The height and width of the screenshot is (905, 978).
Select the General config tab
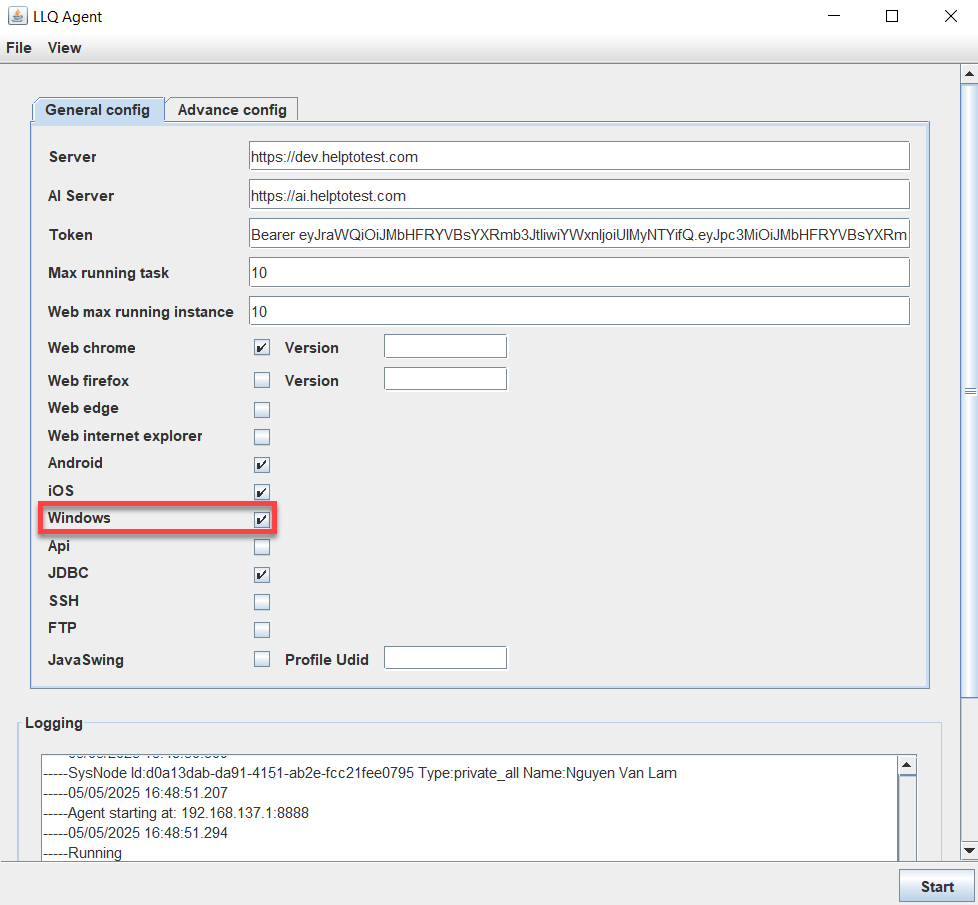pos(98,110)
